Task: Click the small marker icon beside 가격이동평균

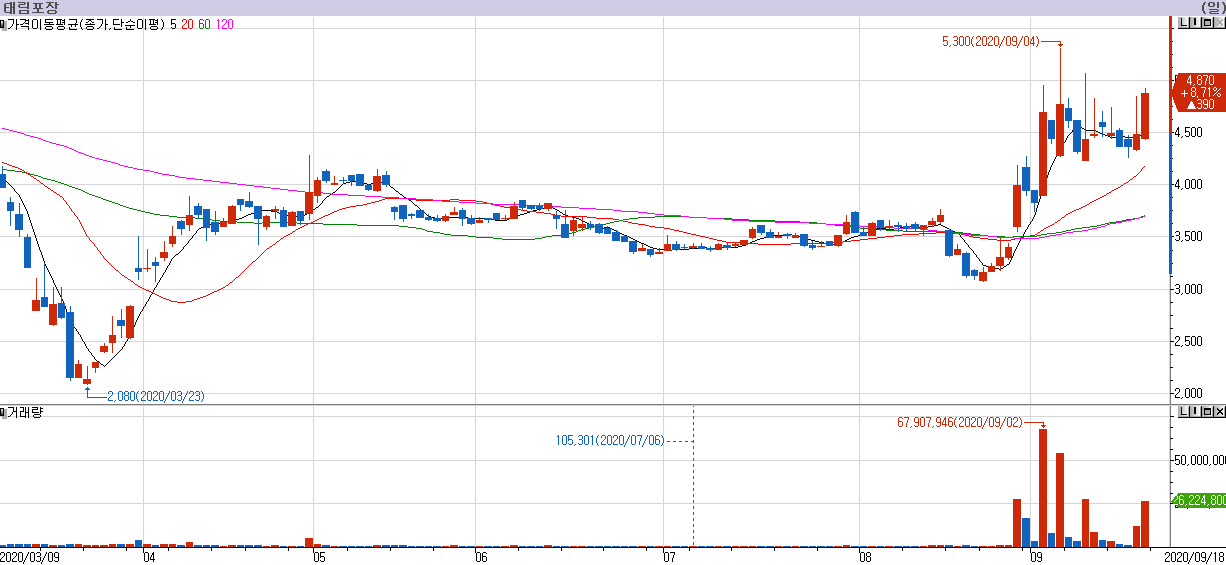Action: pos(3,24)
